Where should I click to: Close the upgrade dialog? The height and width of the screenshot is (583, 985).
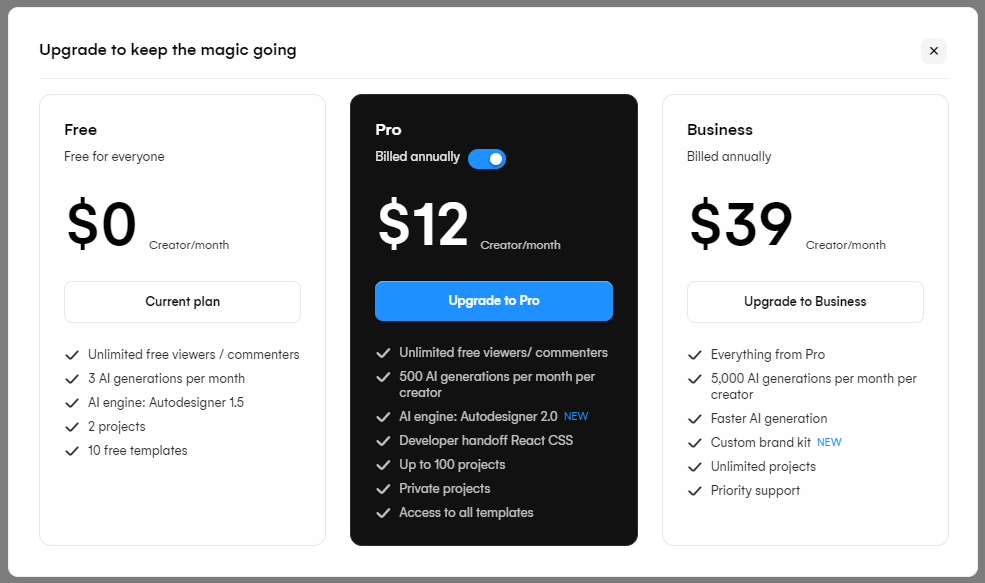(x=933, y=51)
